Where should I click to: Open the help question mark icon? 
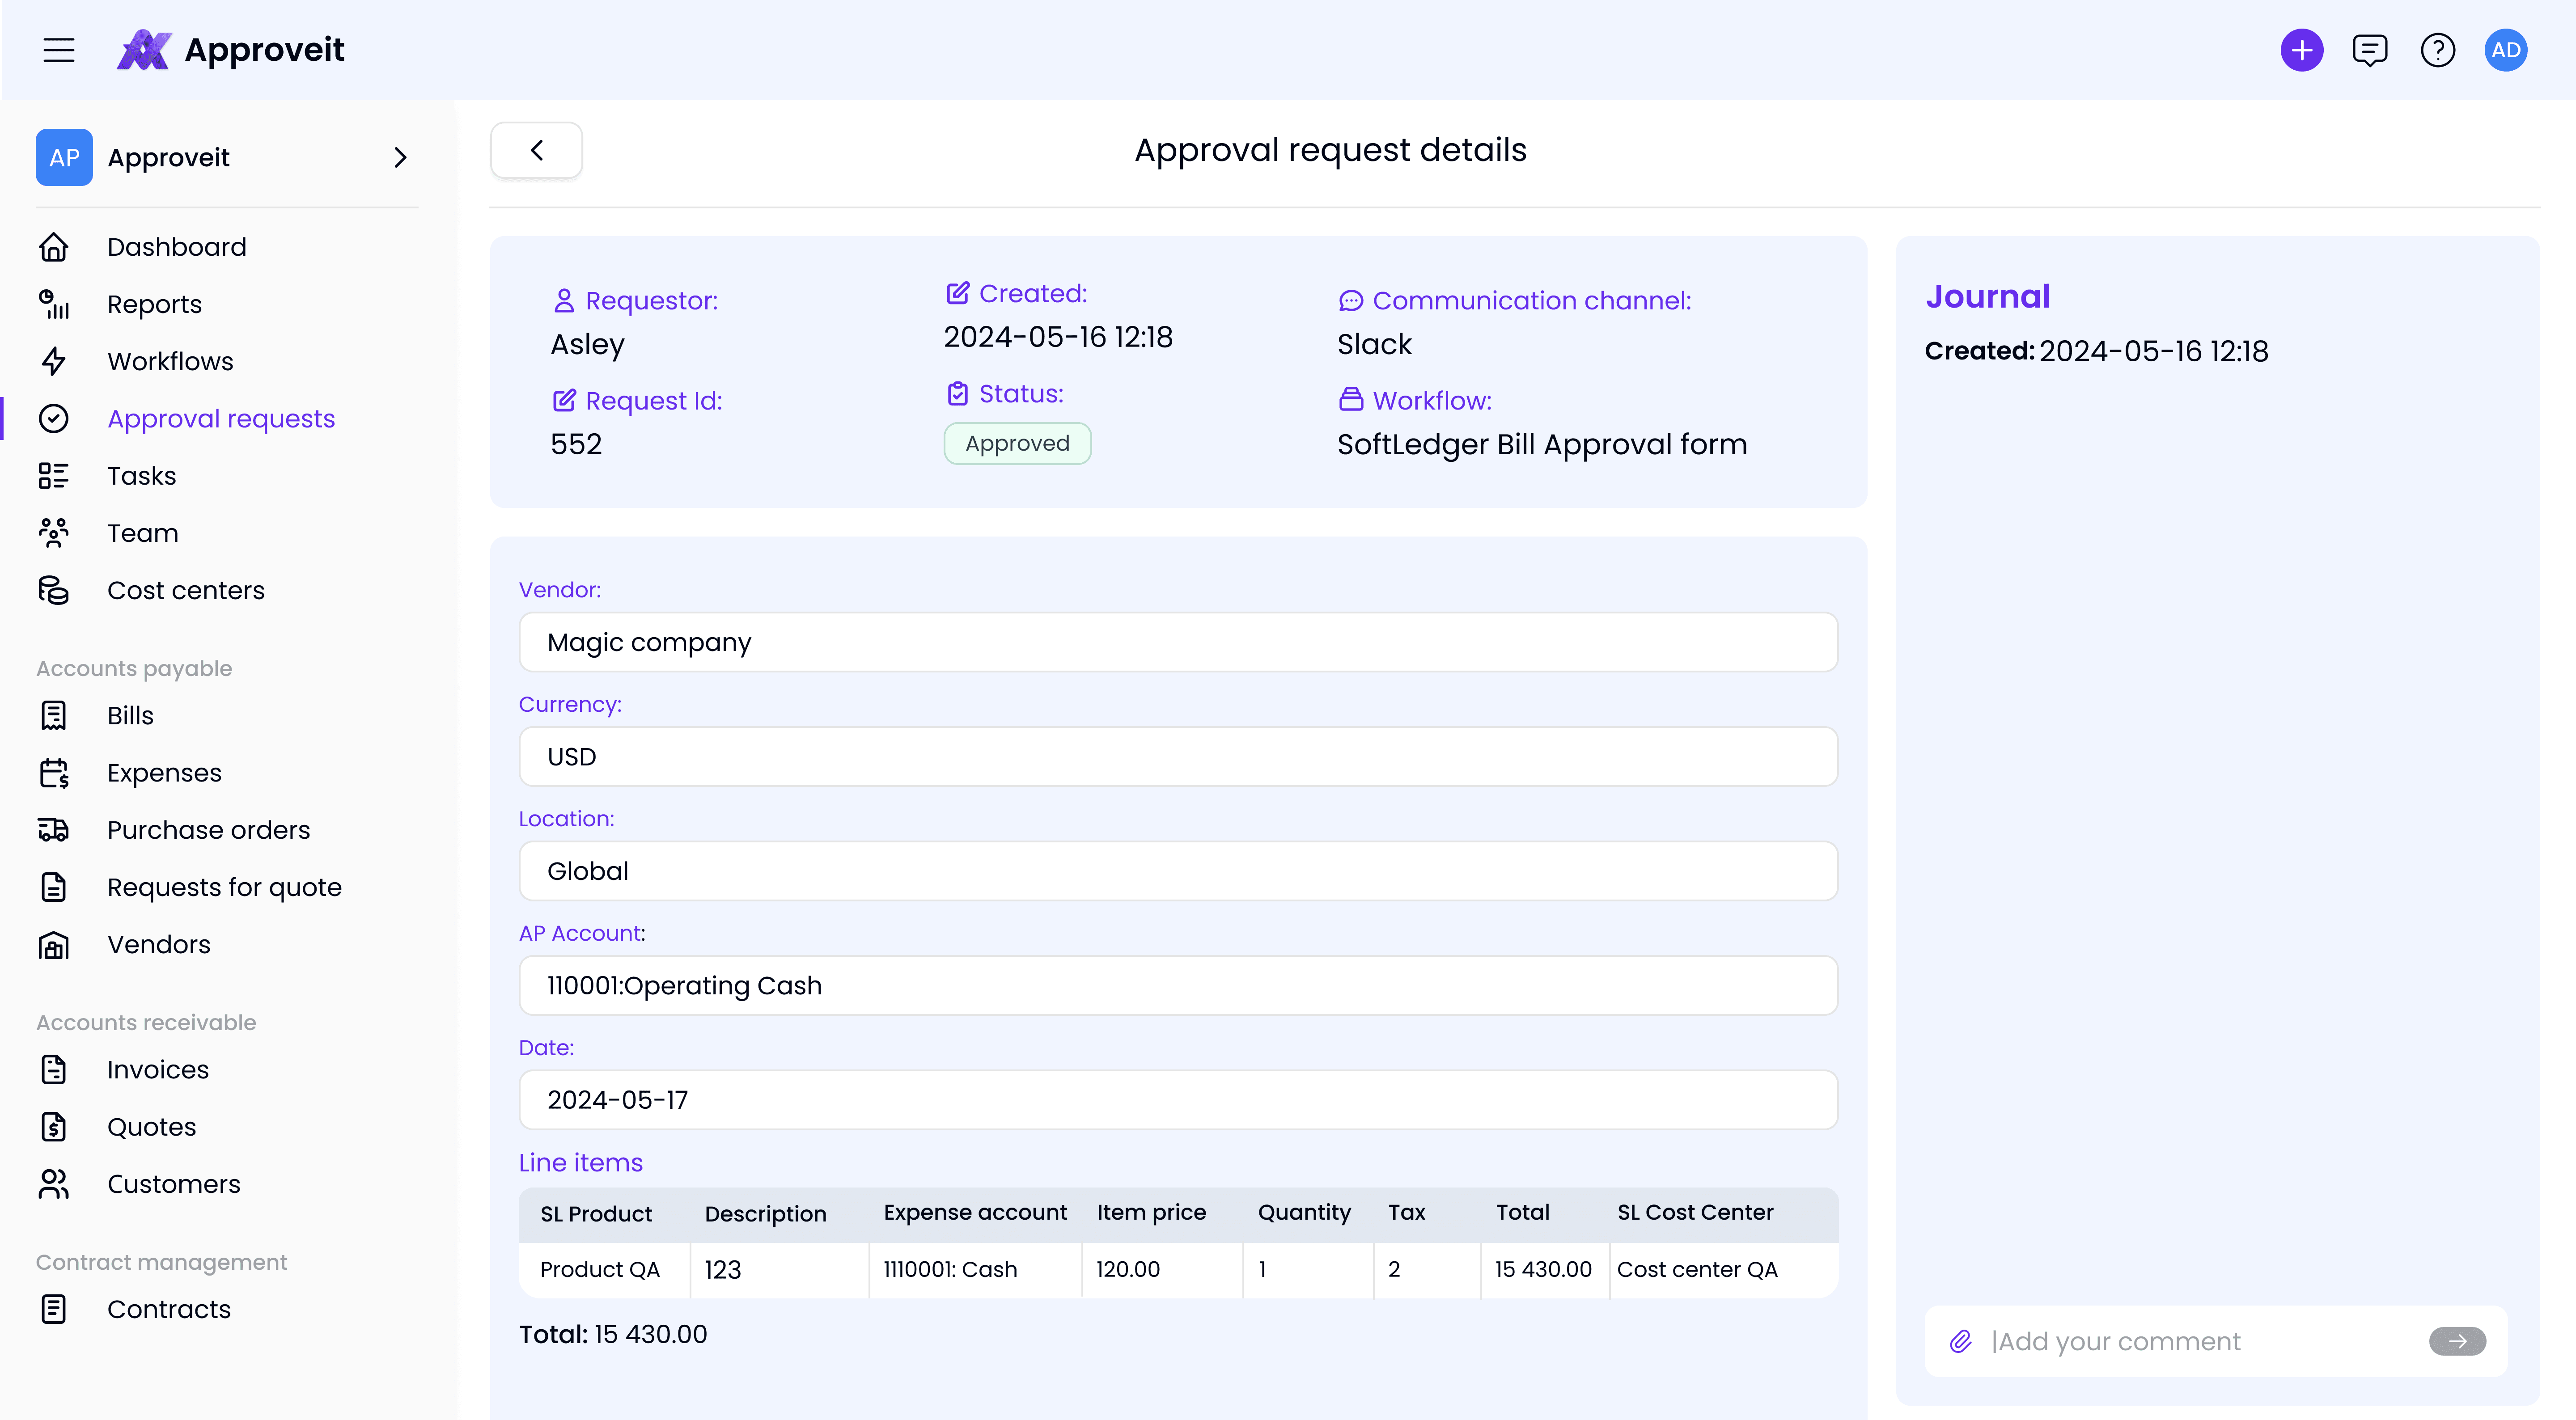point(2437,50)
